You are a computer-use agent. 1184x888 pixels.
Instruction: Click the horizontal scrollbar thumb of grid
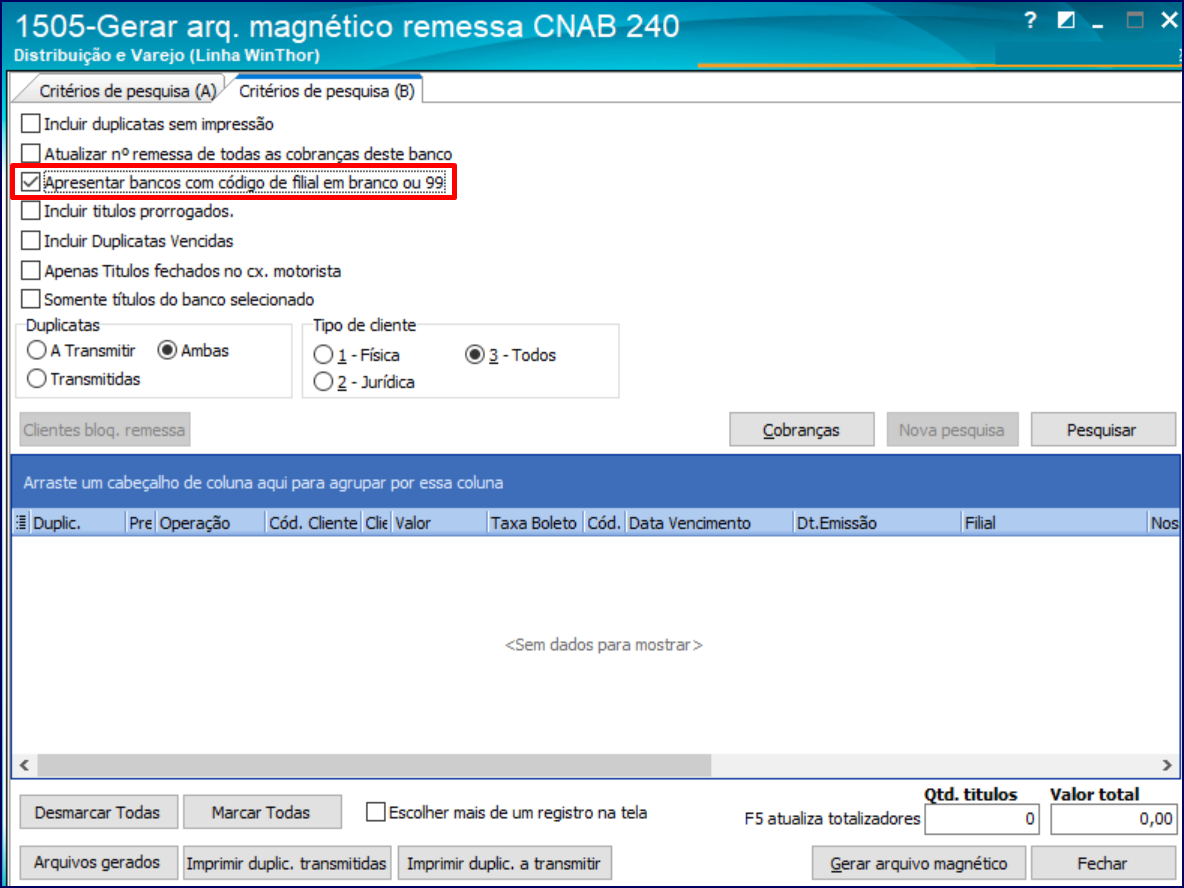pos(374,765)
